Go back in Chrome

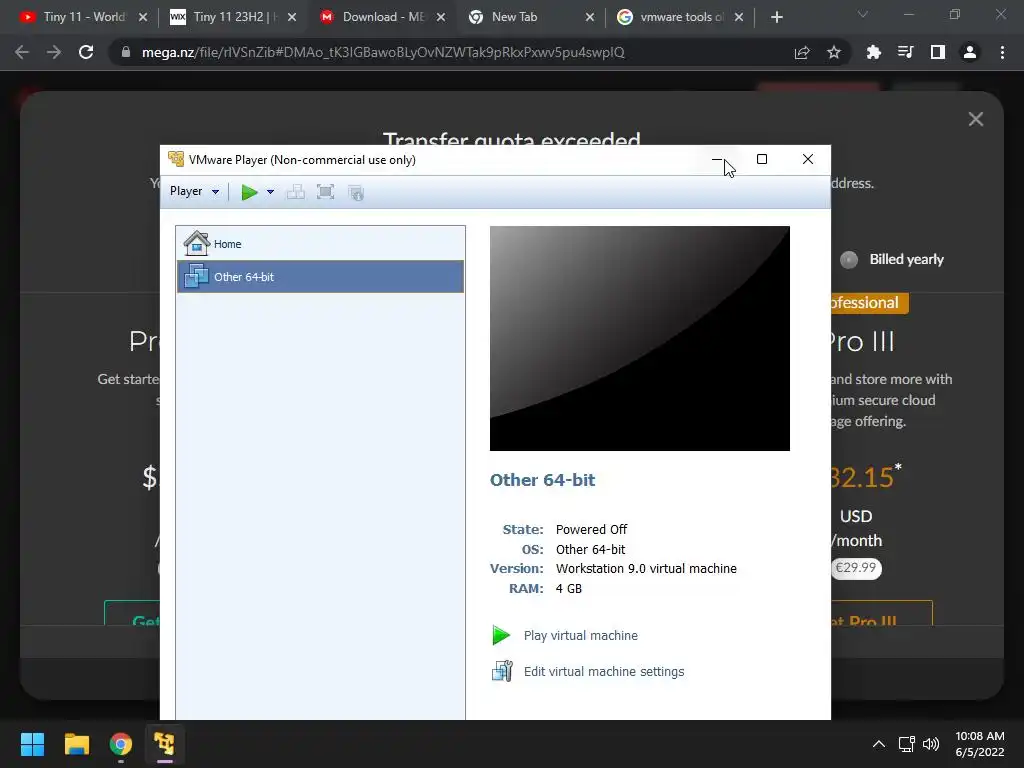tap(22, 52)
